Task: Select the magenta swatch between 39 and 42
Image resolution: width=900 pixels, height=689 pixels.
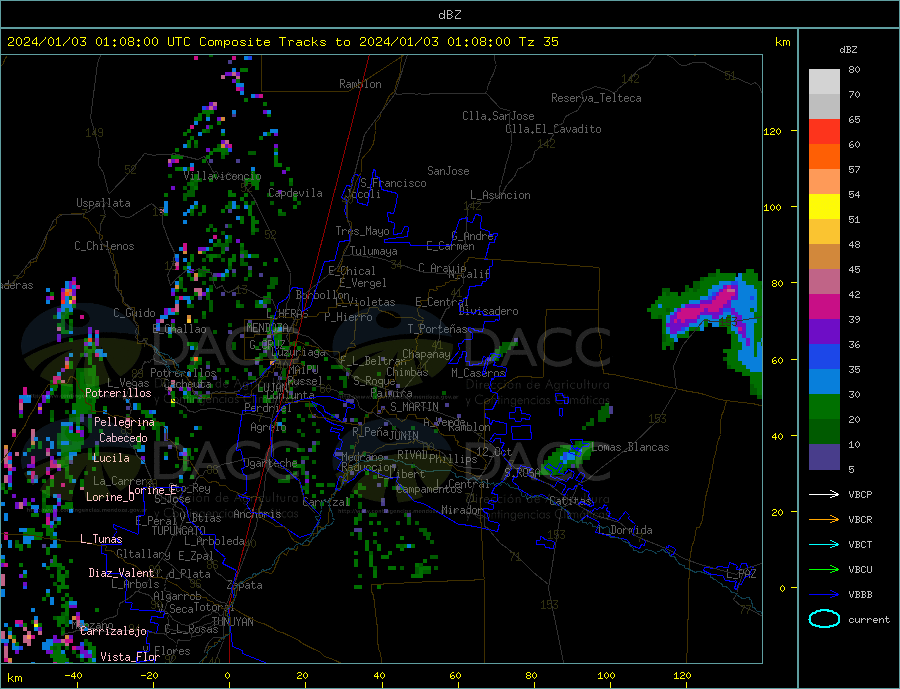Action: (824, 307)
